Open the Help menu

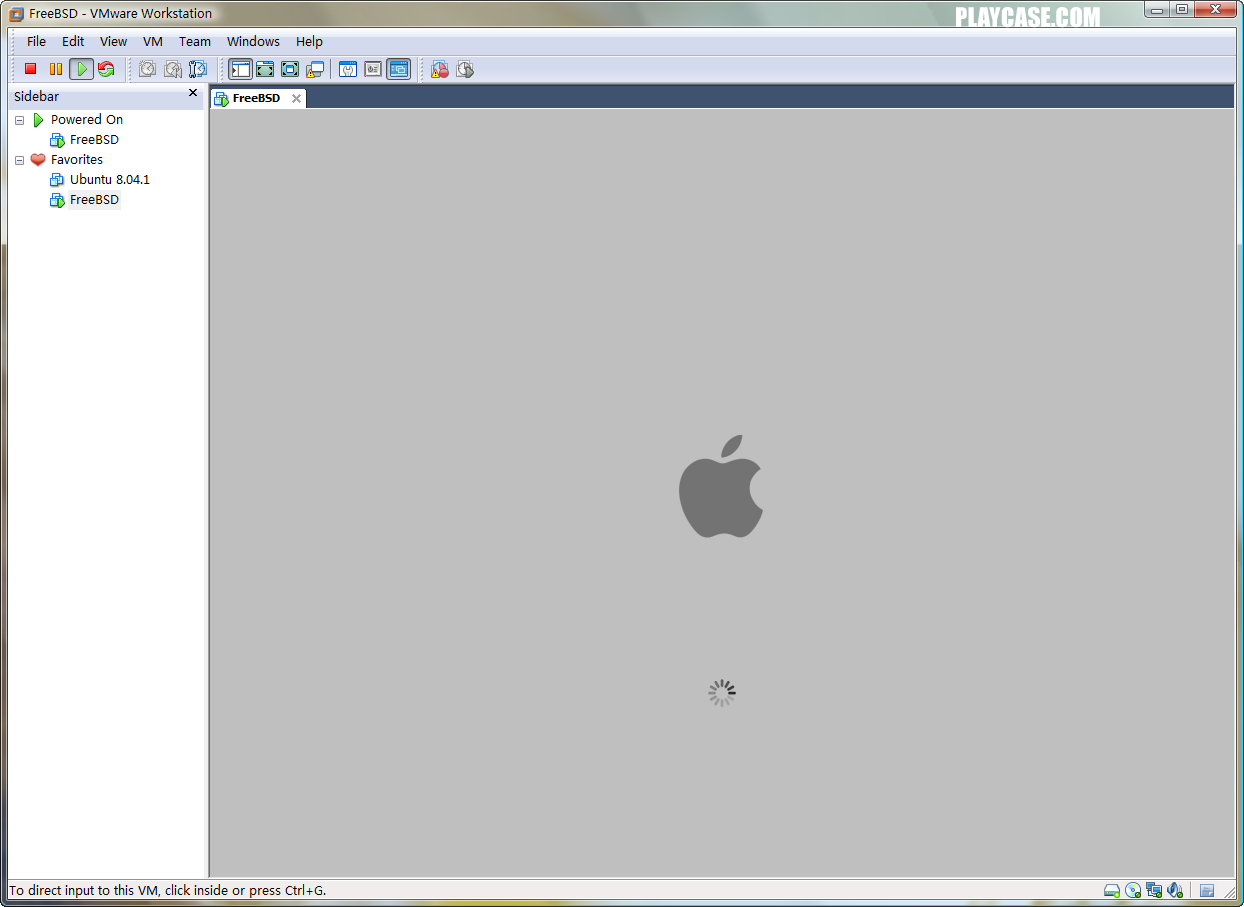click(309, 41)
